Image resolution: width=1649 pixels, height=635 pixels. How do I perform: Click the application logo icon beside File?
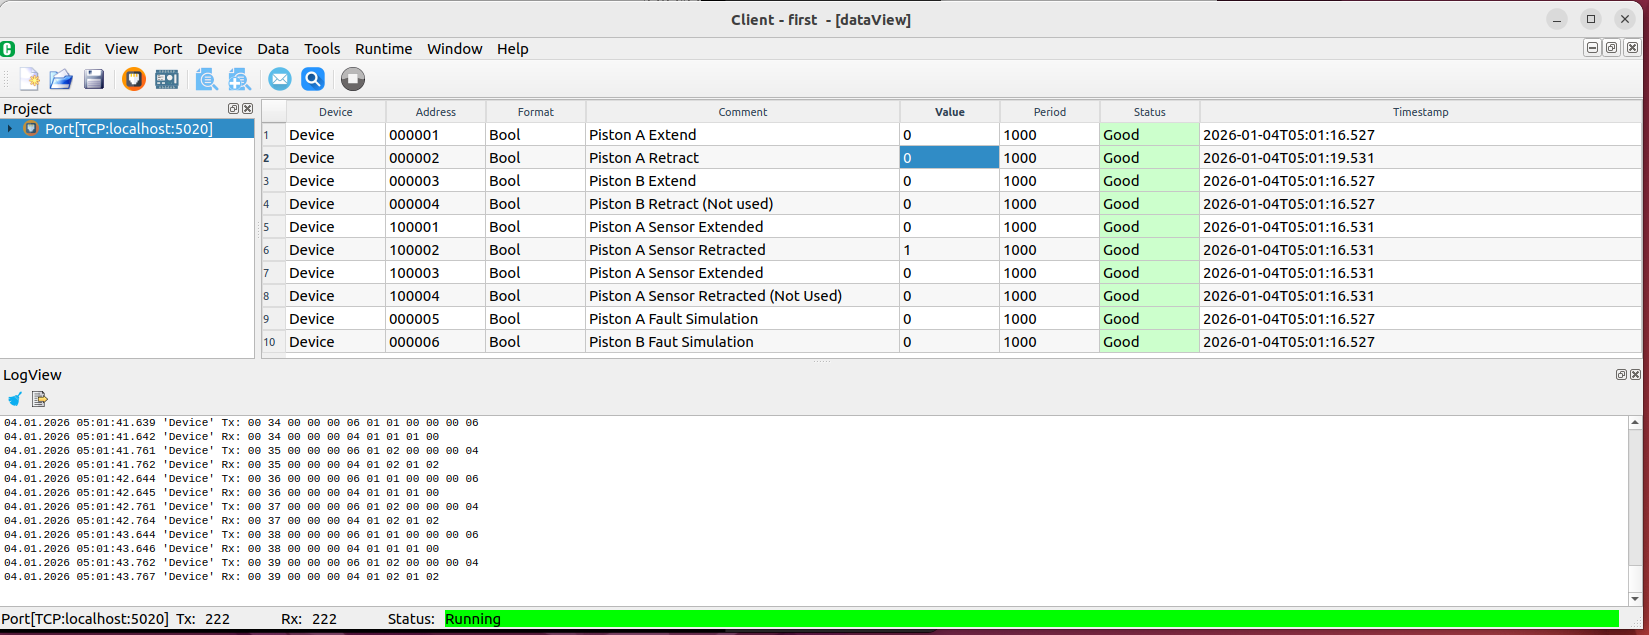tap(8, 49)
